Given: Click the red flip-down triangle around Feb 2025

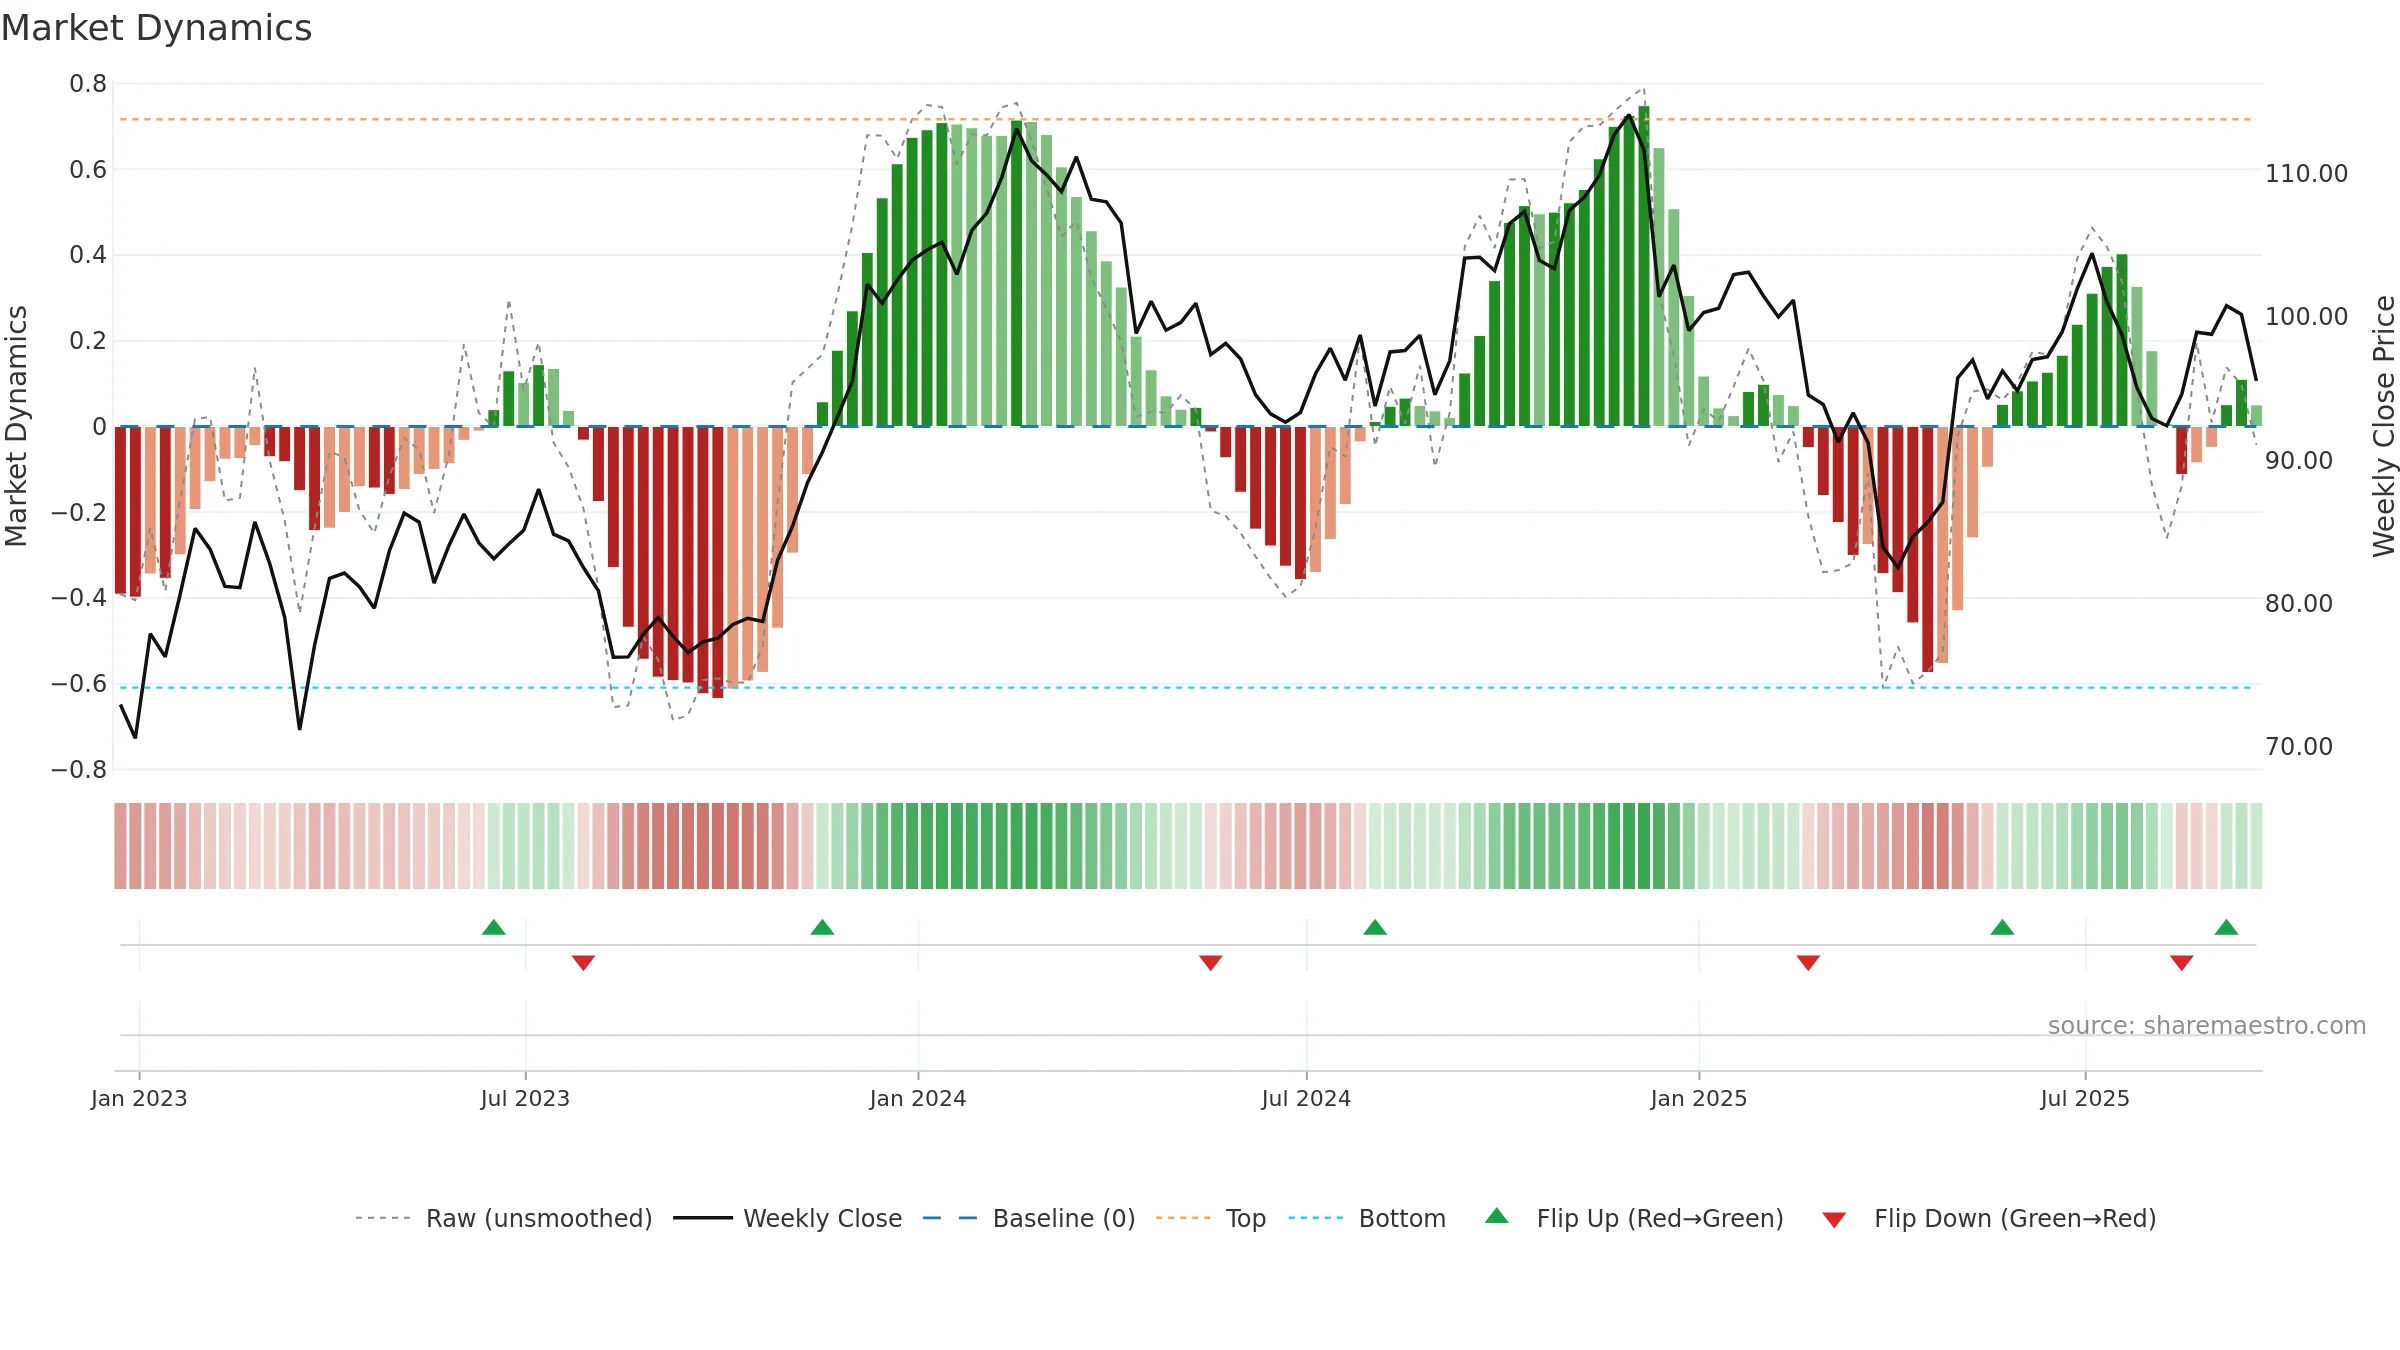Looking at the screenshot, I should click(x=1808, y=963).
